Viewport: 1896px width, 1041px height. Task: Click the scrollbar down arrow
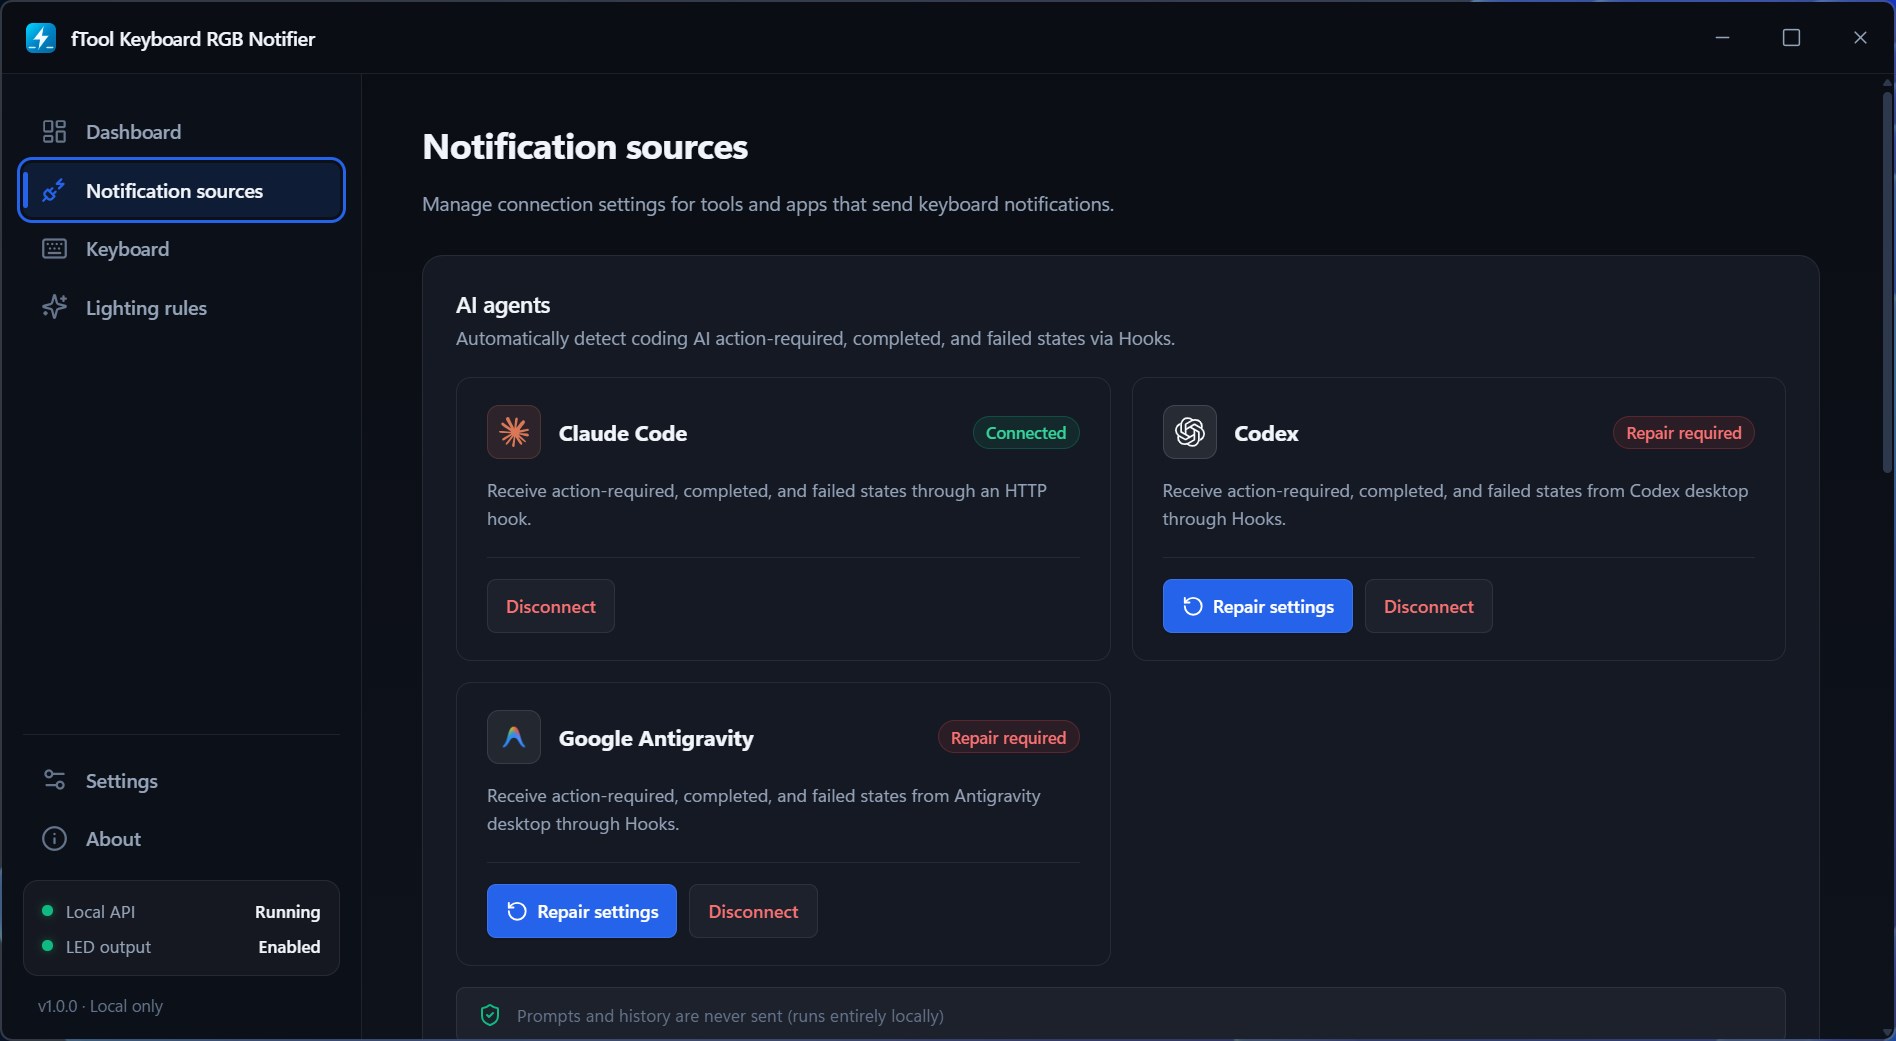1887,1031
